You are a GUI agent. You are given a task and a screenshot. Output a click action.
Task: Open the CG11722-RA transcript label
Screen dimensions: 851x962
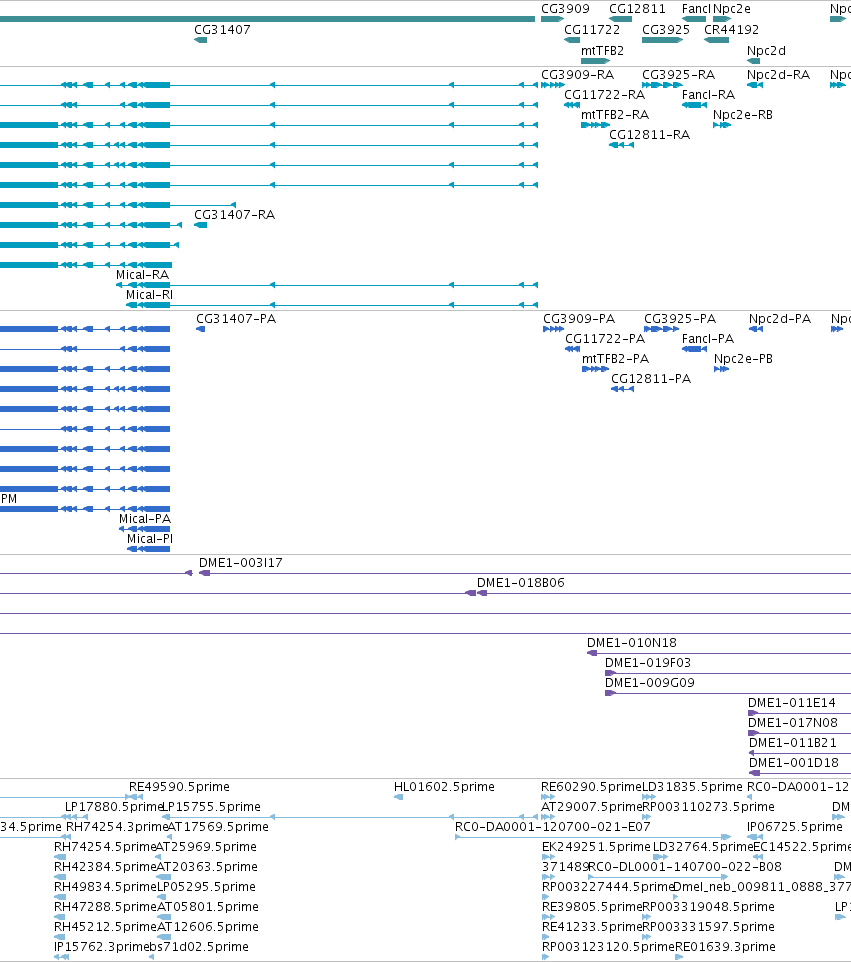click(x=604, y=94)
